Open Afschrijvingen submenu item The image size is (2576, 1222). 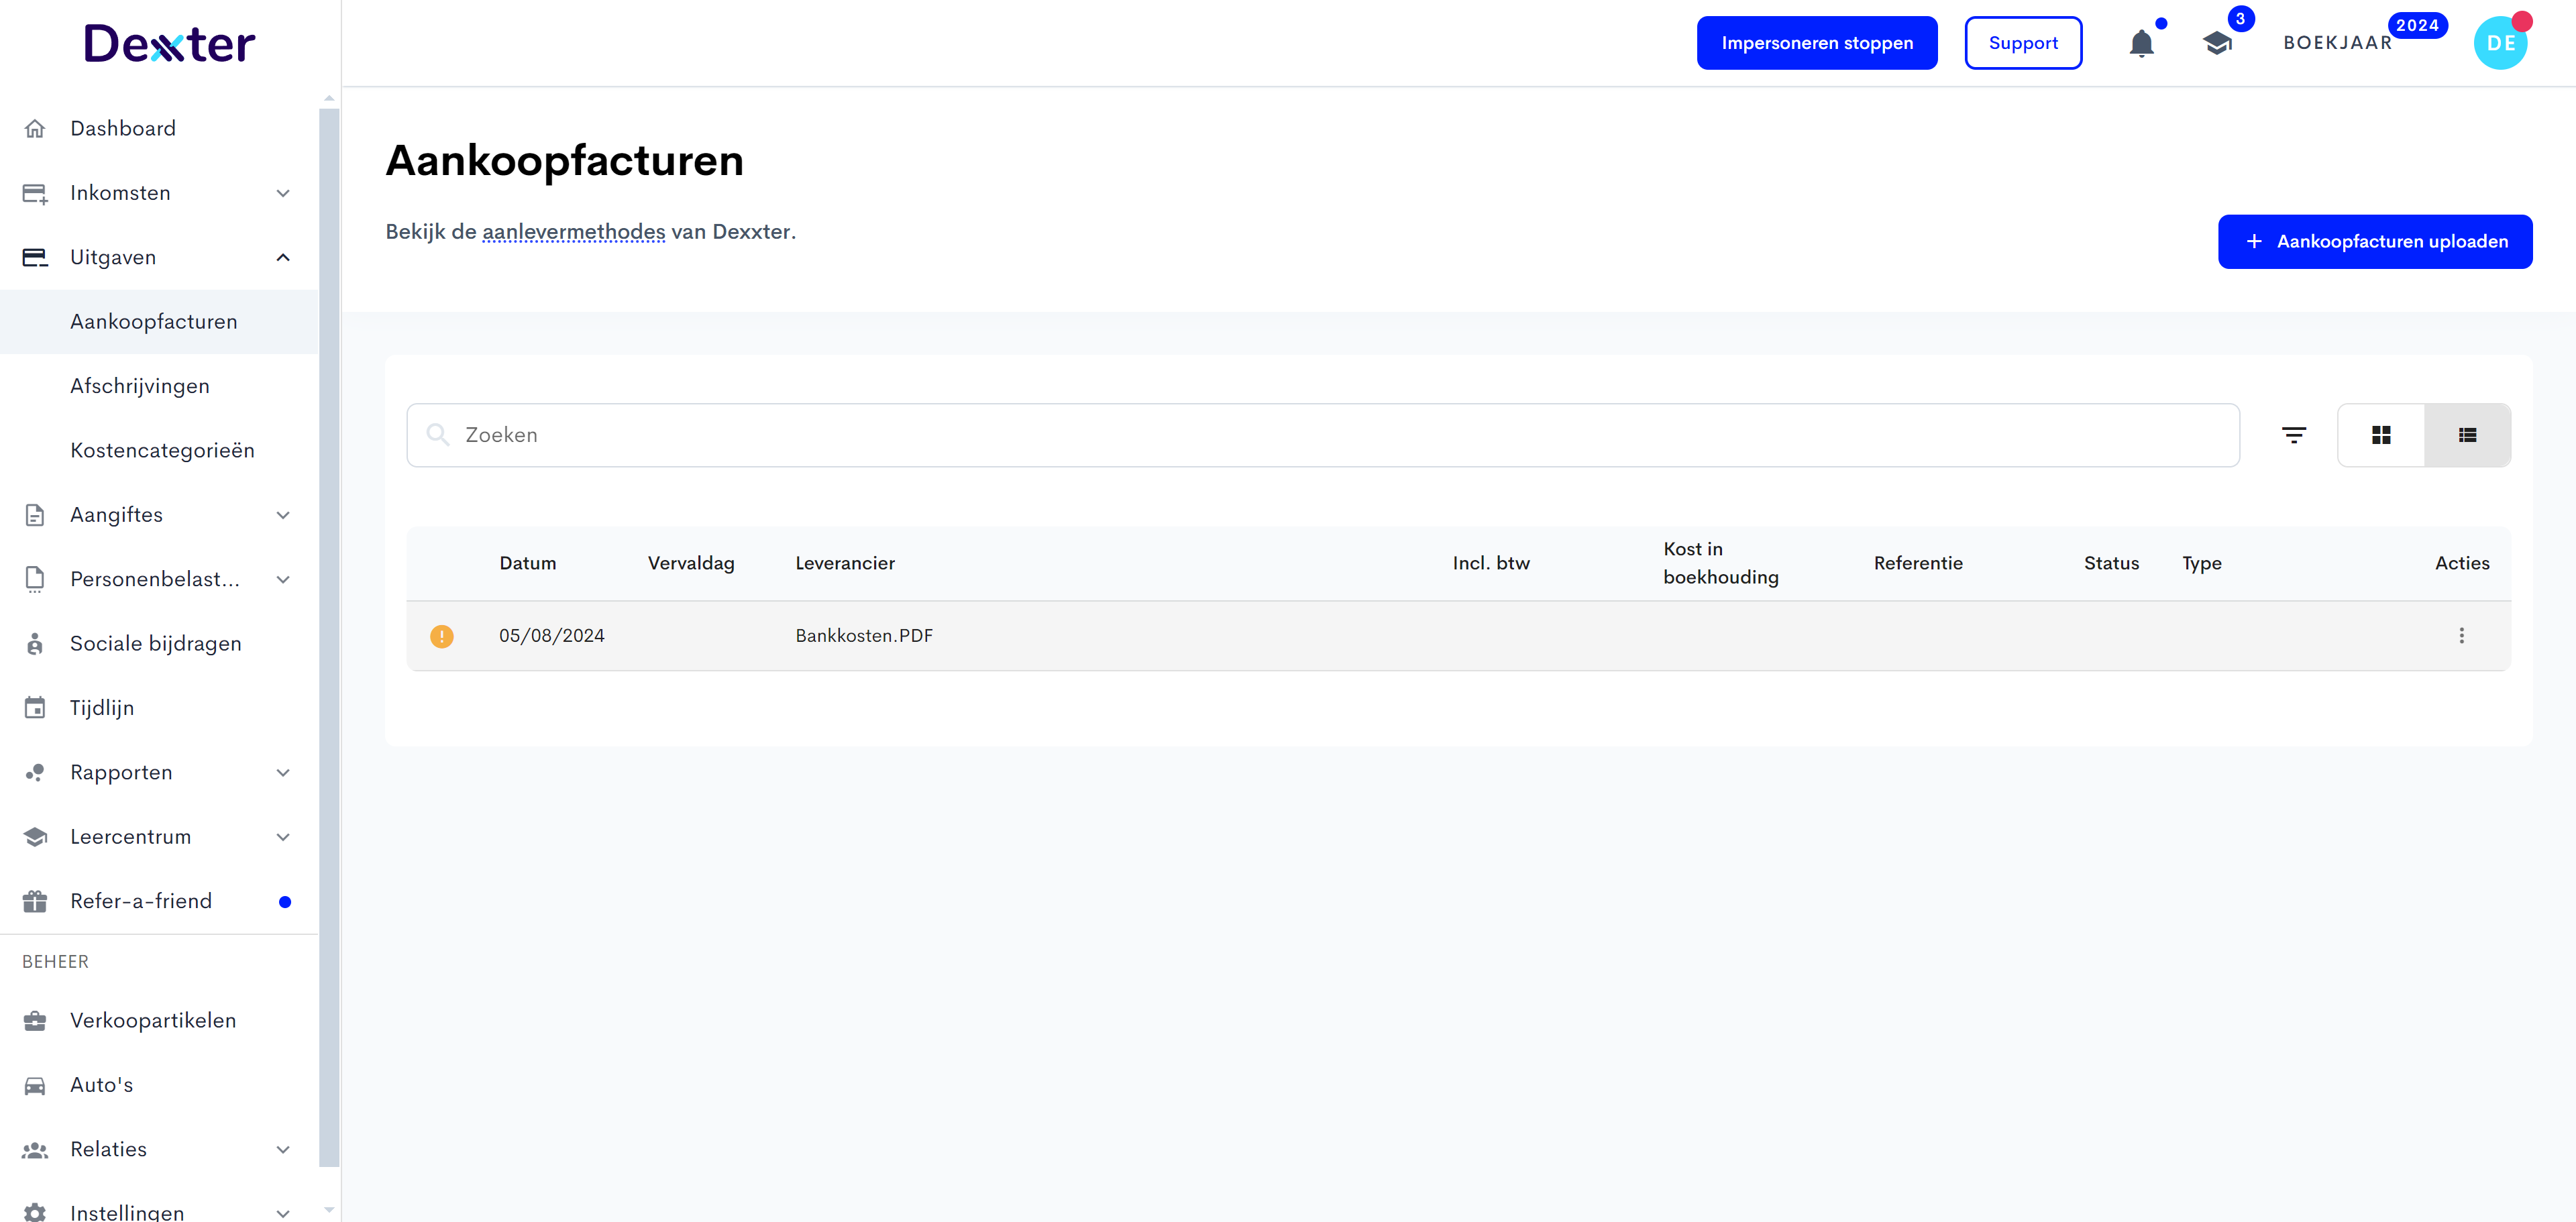click(159, 386)
